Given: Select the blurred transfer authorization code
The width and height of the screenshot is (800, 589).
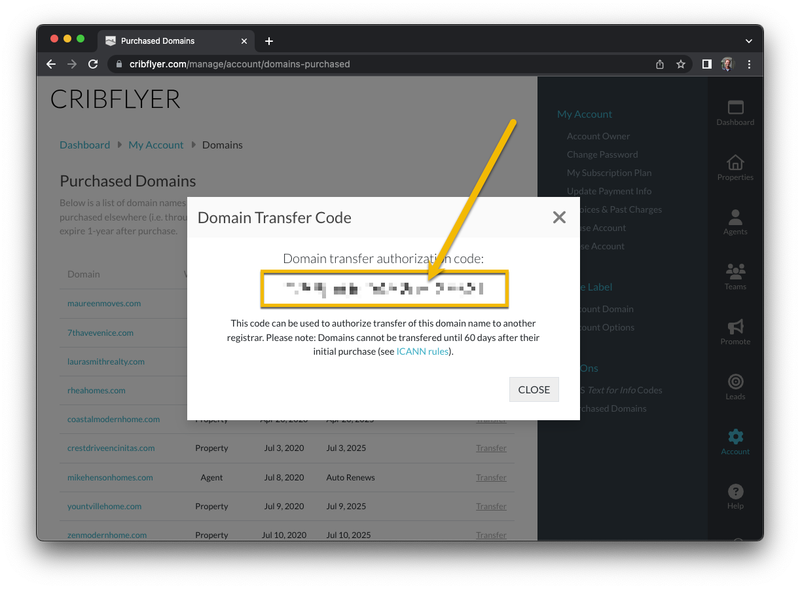Looking at the screenshot, I should pyautogui.click(x=385, y=289).
